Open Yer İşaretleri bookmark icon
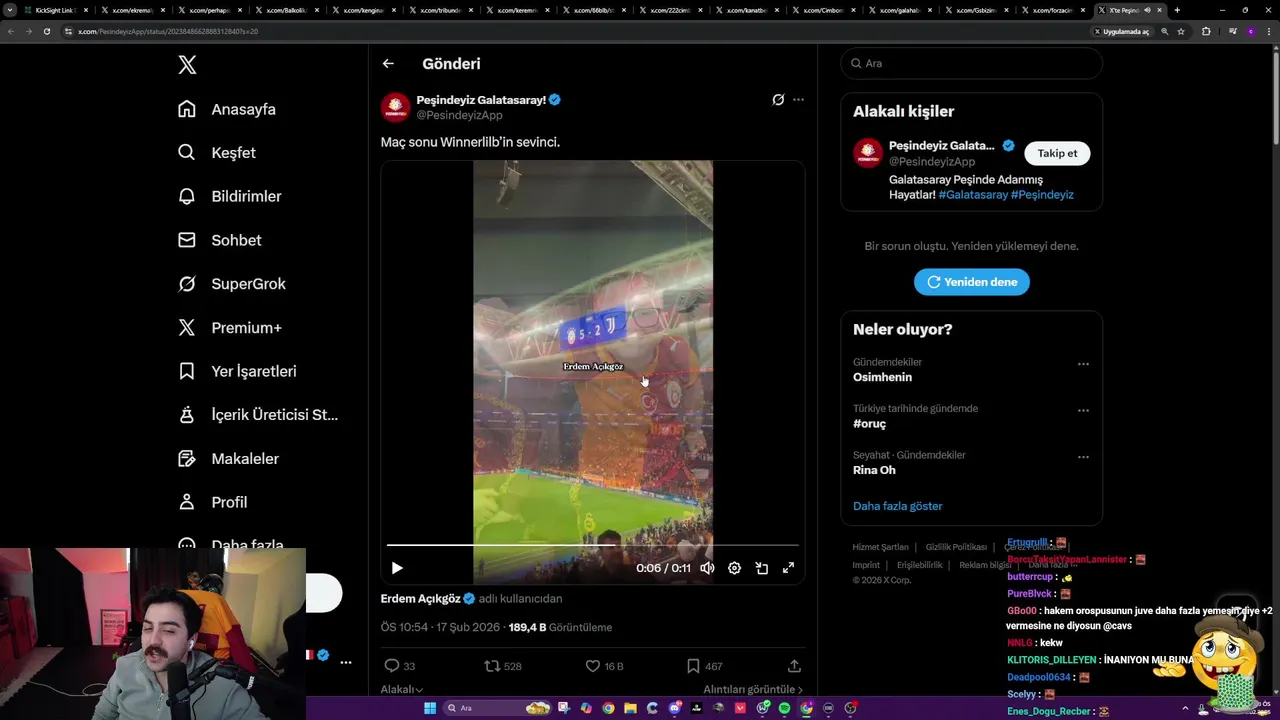Screen dimensions: 1280x720 point(187,371)
